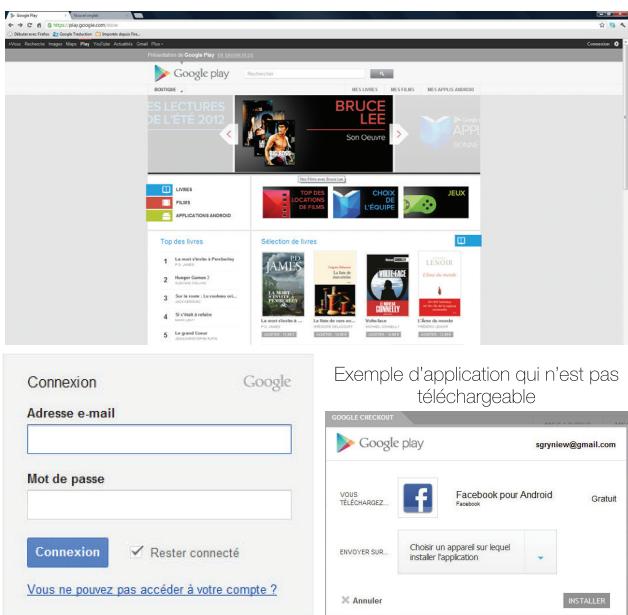Click the blue book tab beside Sélection de livres
Screen dimensions: 628x615
click(468, 240)
